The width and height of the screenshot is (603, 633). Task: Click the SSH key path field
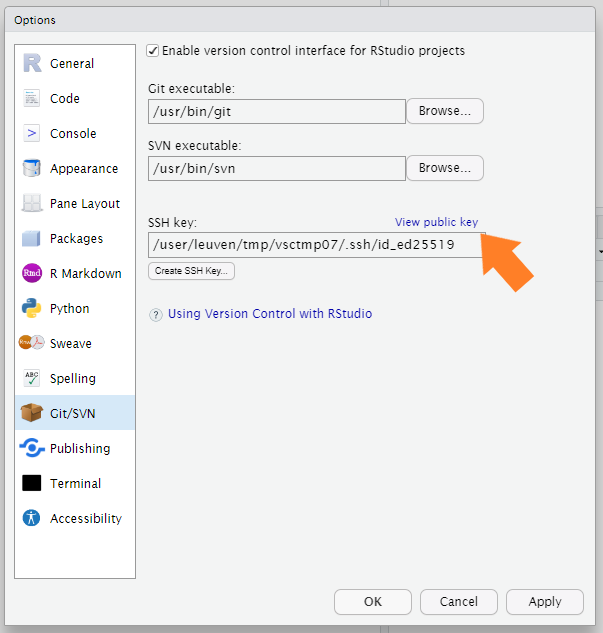click(x=315, y=245)
